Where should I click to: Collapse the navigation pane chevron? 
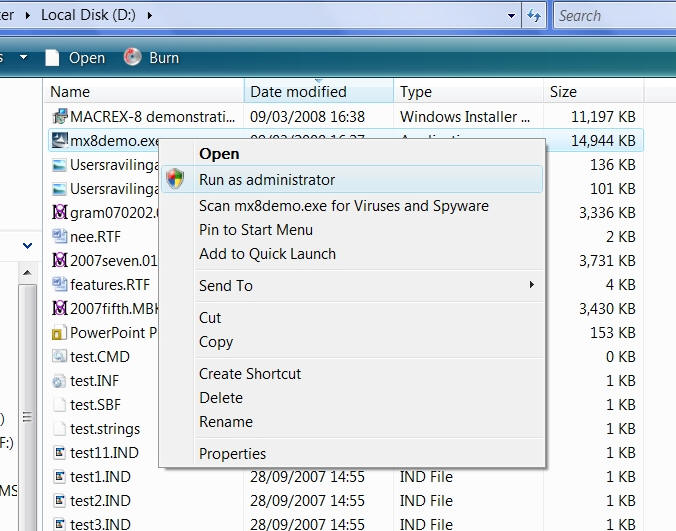27,246
